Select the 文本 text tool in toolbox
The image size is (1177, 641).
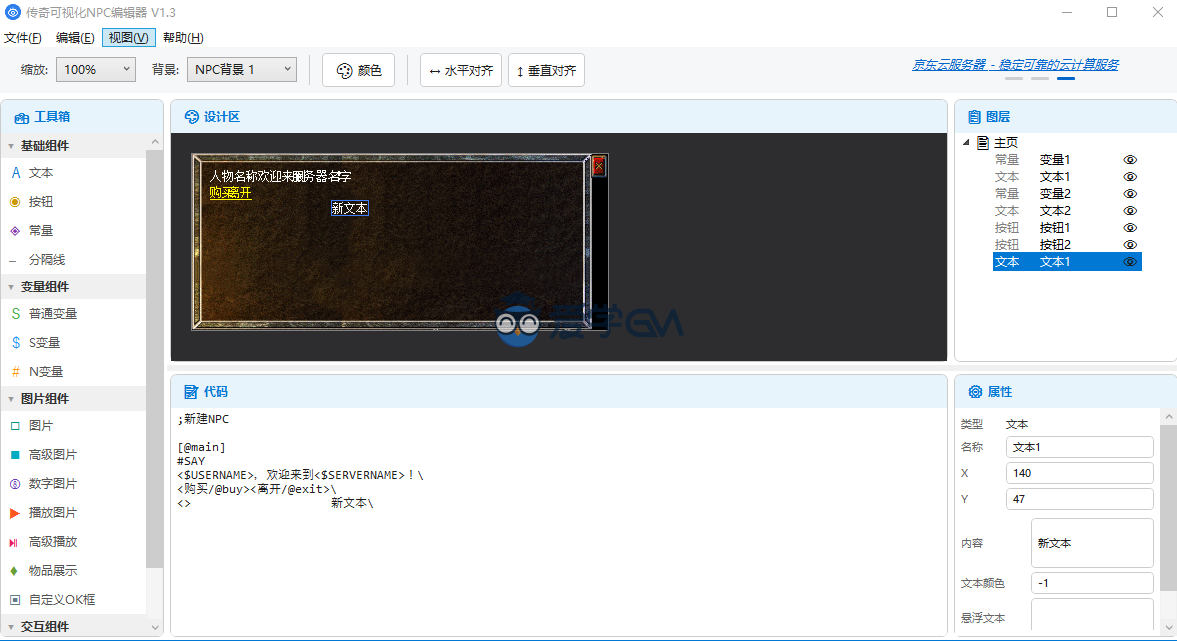40,173
